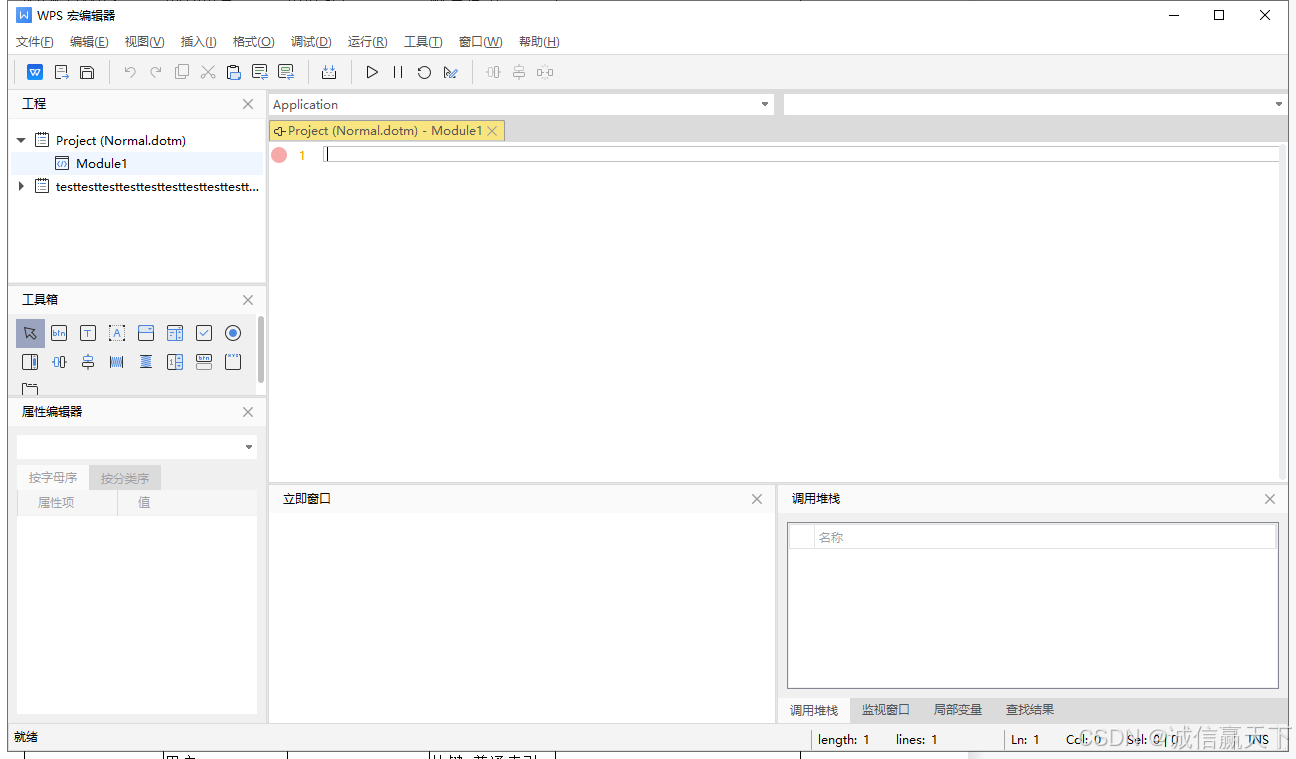1296x759 pixels.
Task: Open the 格式(O) menu
Action: click(253, 42)
